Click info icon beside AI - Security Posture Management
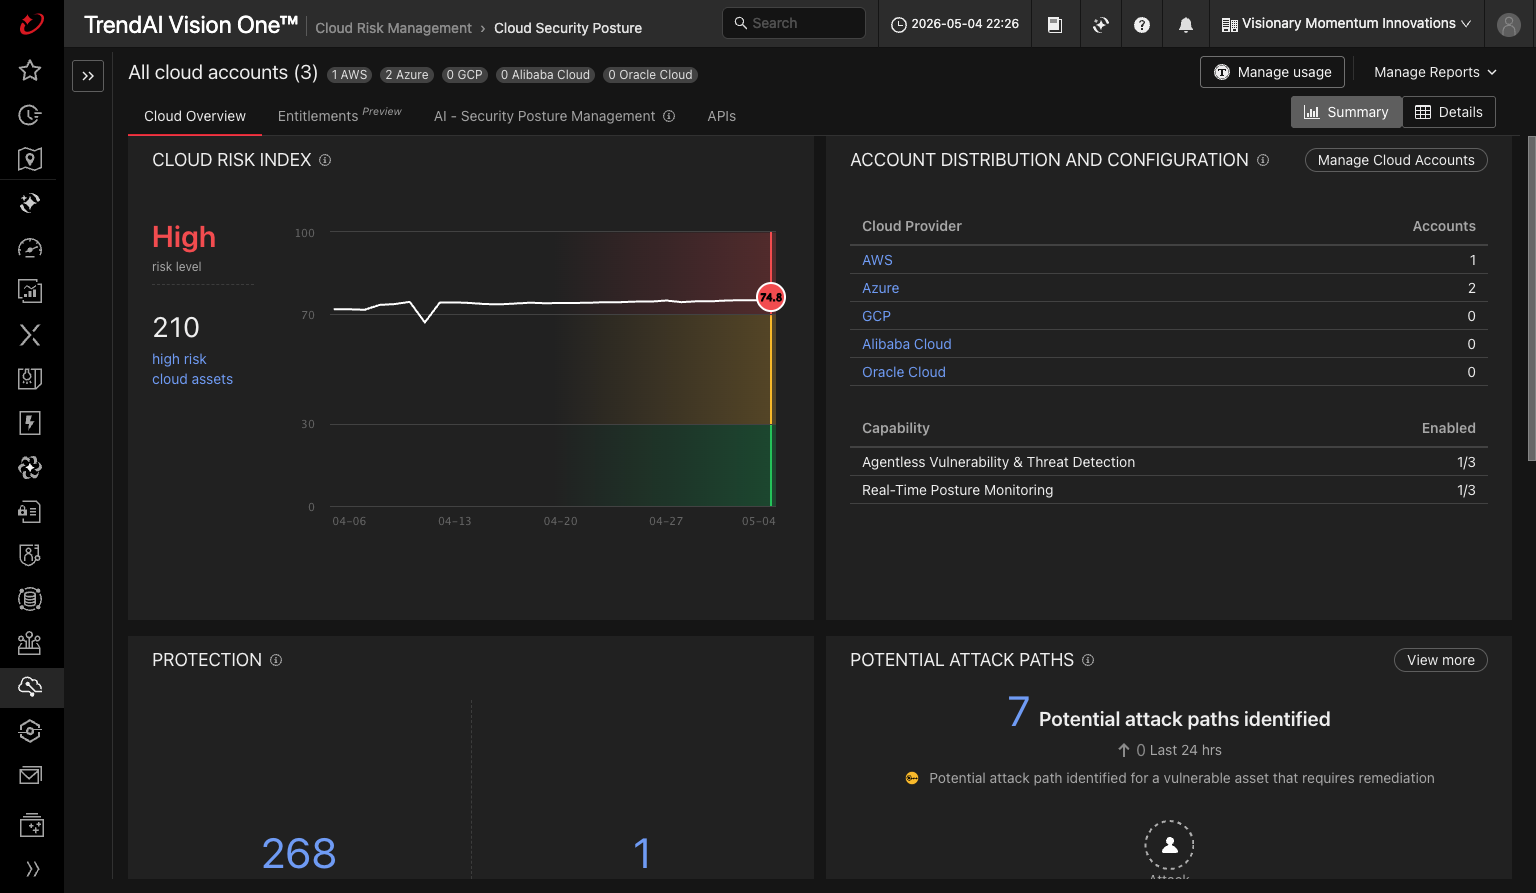 click(669, 116)
